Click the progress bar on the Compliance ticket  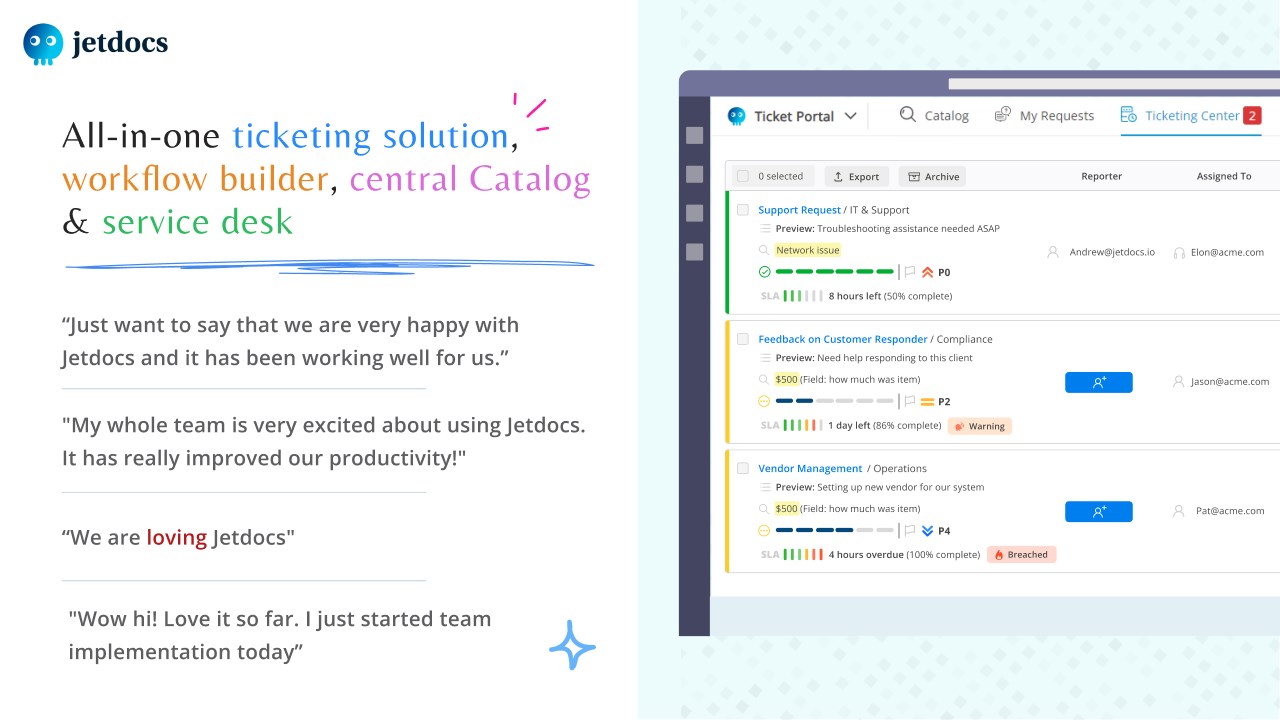click(x=835, y=401)
